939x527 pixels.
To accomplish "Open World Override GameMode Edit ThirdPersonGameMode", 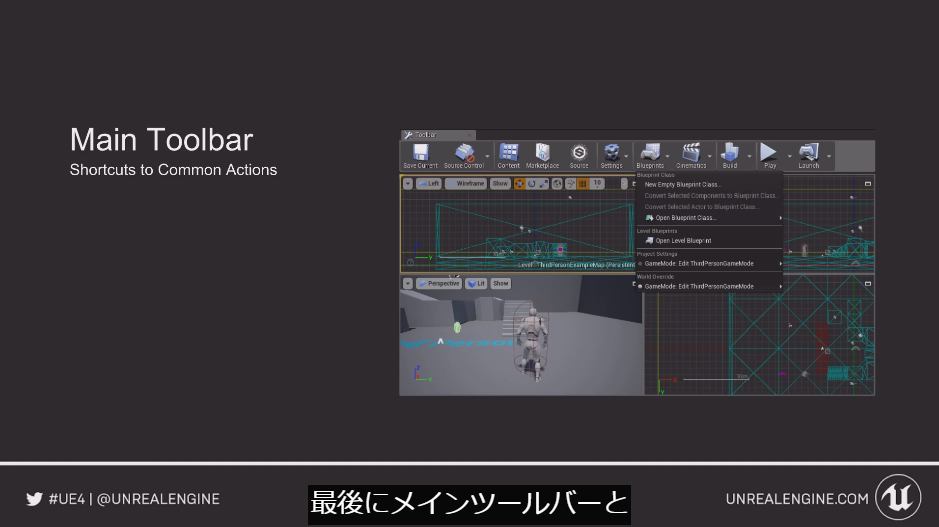I will [710, 287].
